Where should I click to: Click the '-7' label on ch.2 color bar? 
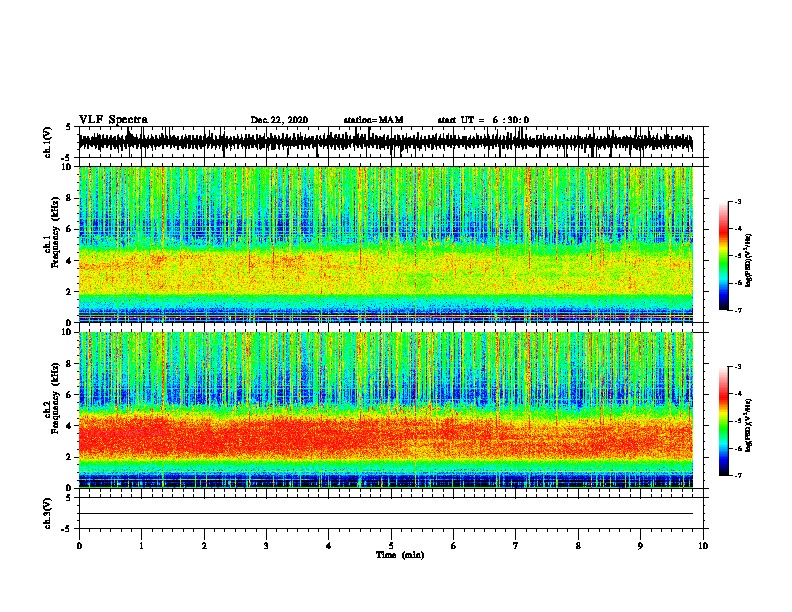(738, 476)
